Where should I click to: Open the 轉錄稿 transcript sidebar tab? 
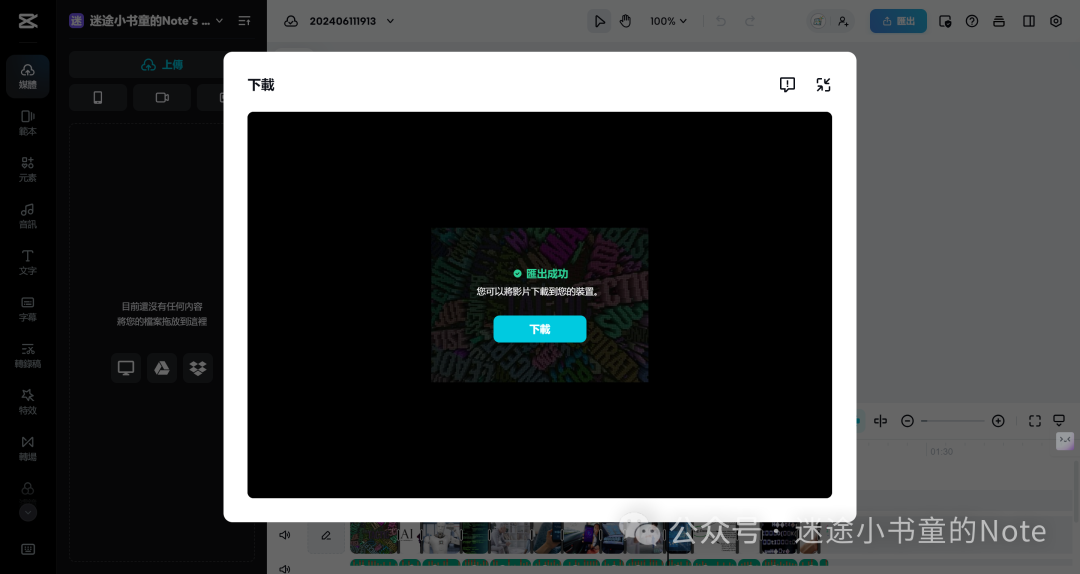[x=28, y=355]
